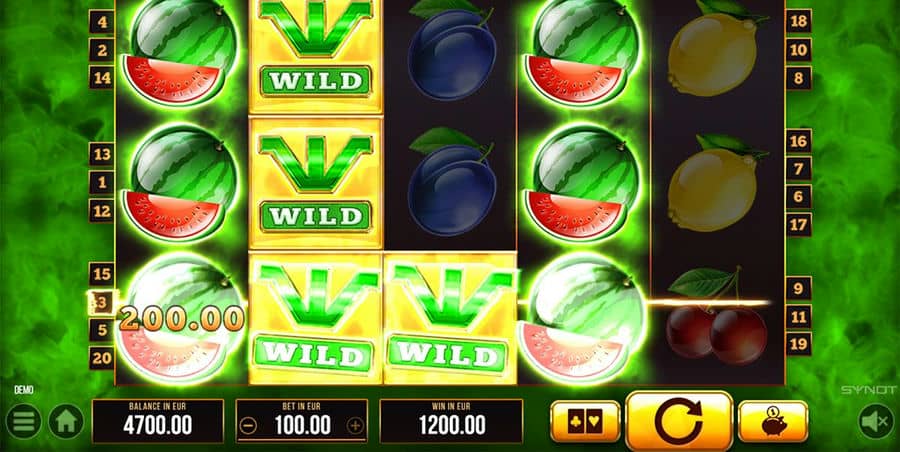Increase bet with plus button
Viewport: 900px width, 452px height.
(355, 426)
